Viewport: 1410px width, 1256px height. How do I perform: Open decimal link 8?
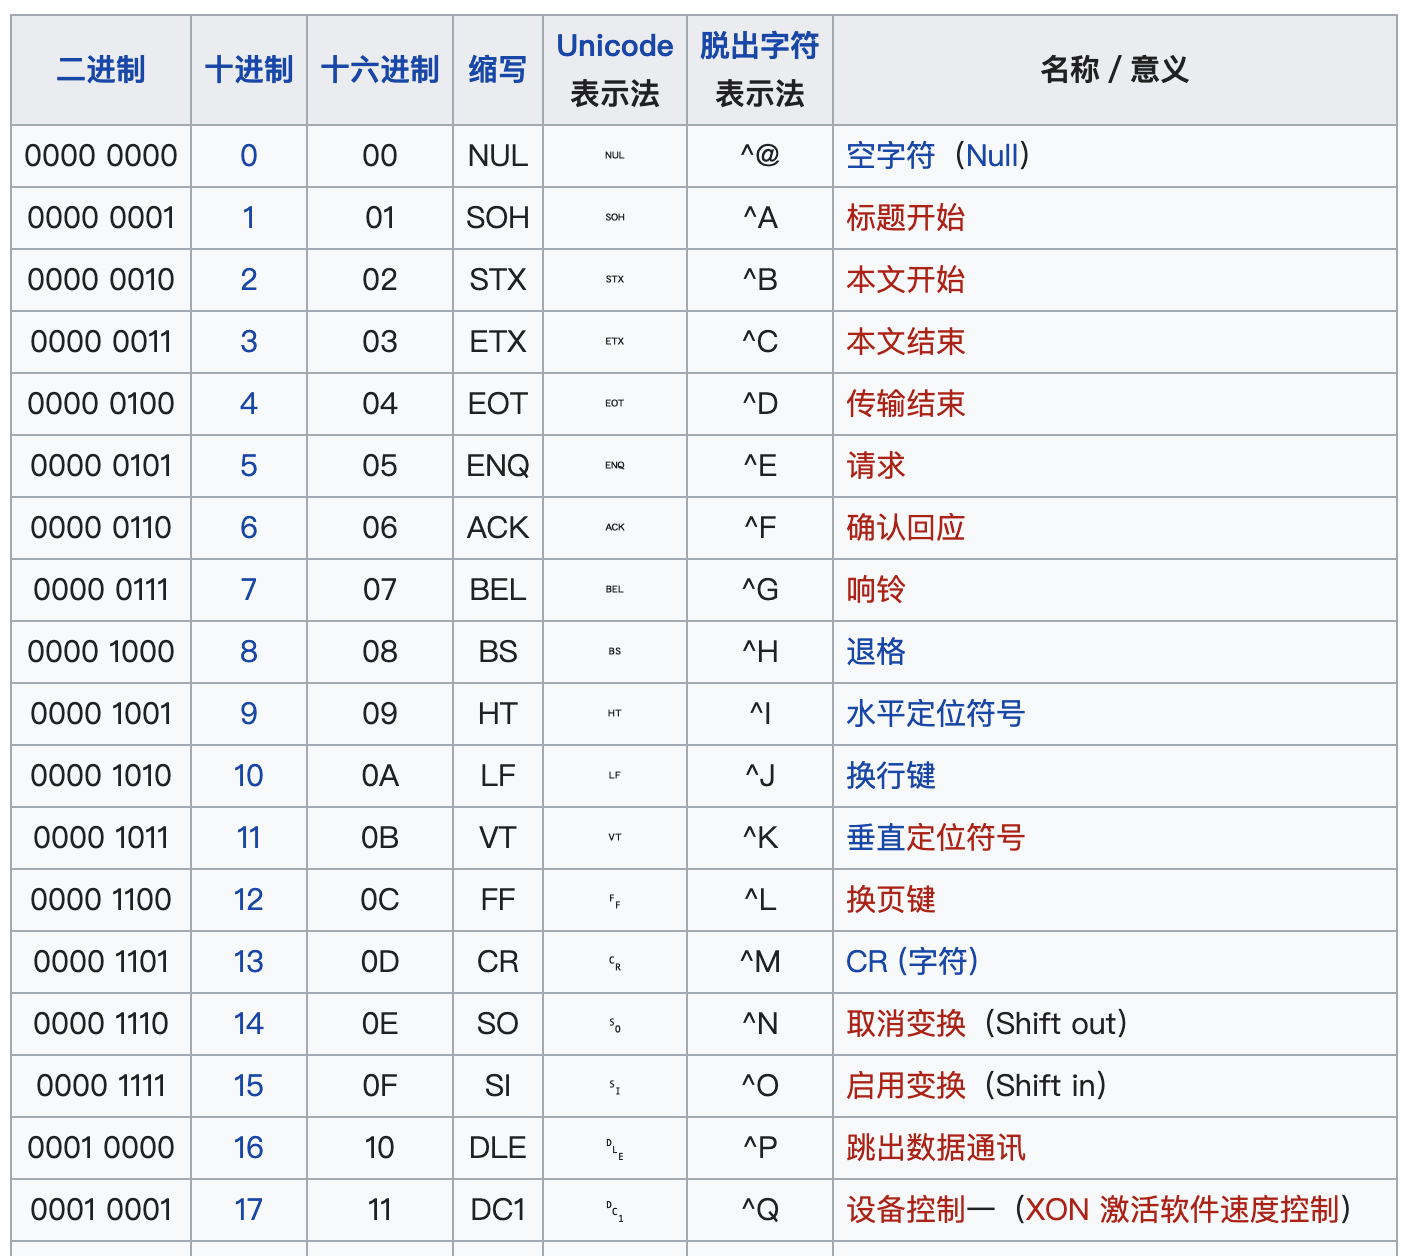[x=249, y=652]
